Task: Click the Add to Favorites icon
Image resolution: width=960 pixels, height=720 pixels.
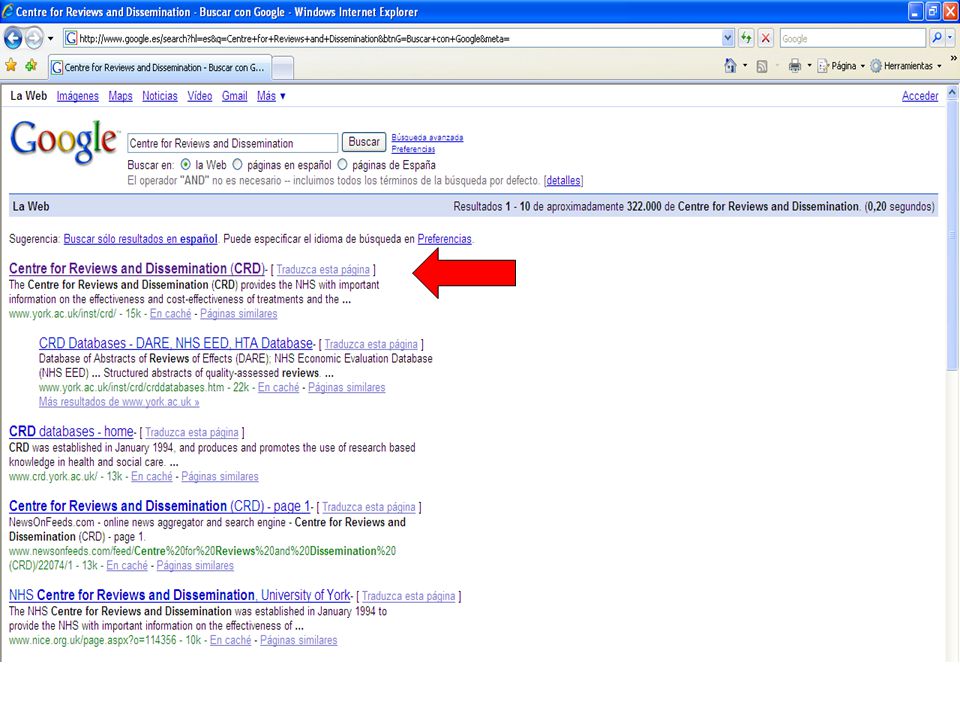Action: click(x=31, y=65)
